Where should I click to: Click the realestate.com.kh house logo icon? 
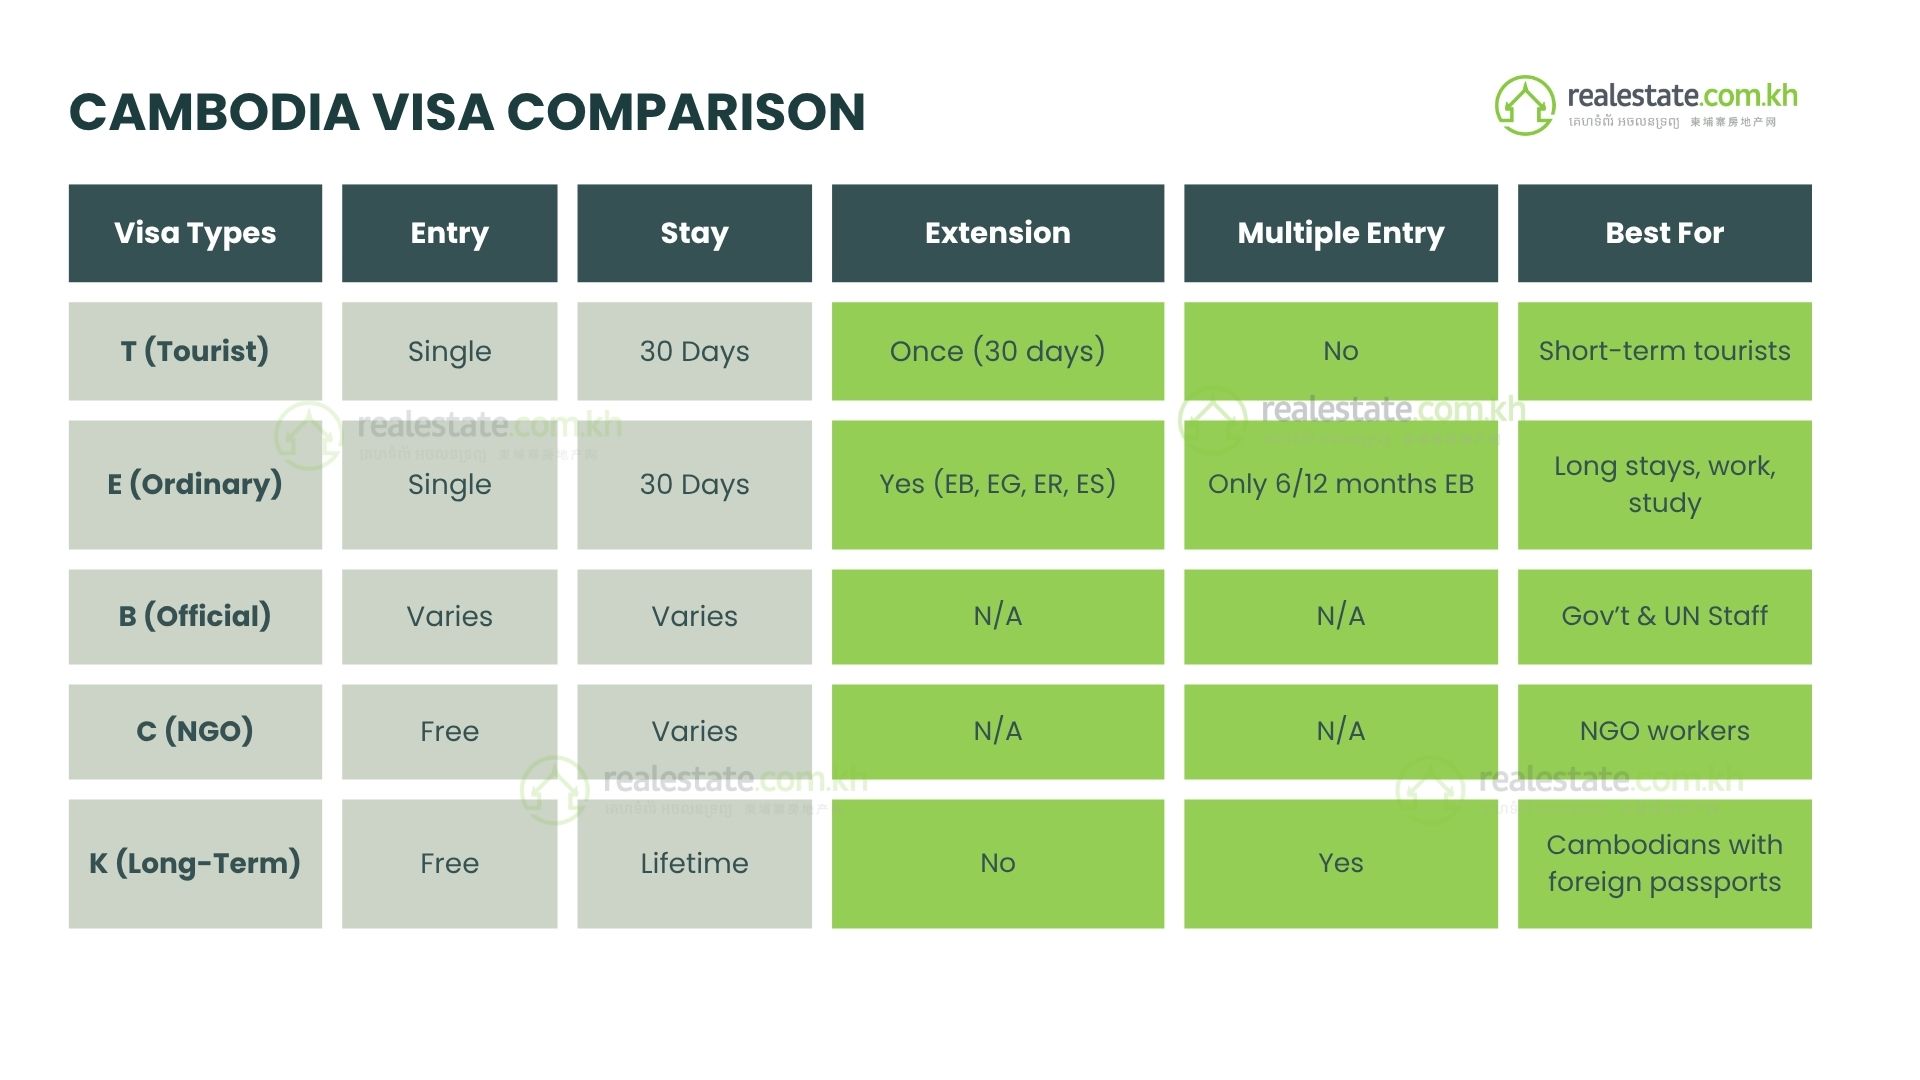pyautogui.click(x=1525, y=105)
